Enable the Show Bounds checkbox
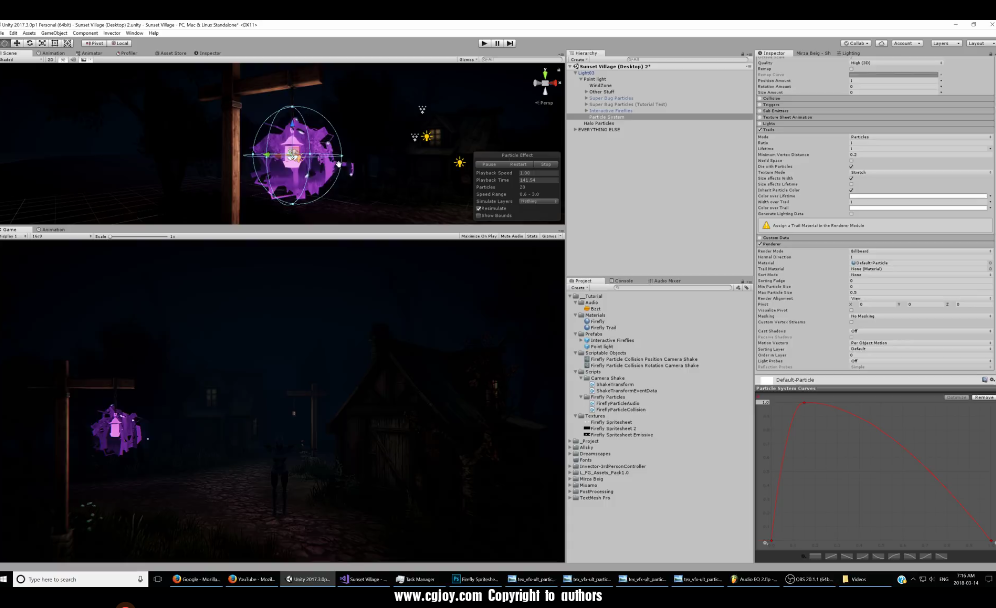Image resolution: width=996 pixels, height=608 pixels. coord(478,215)
